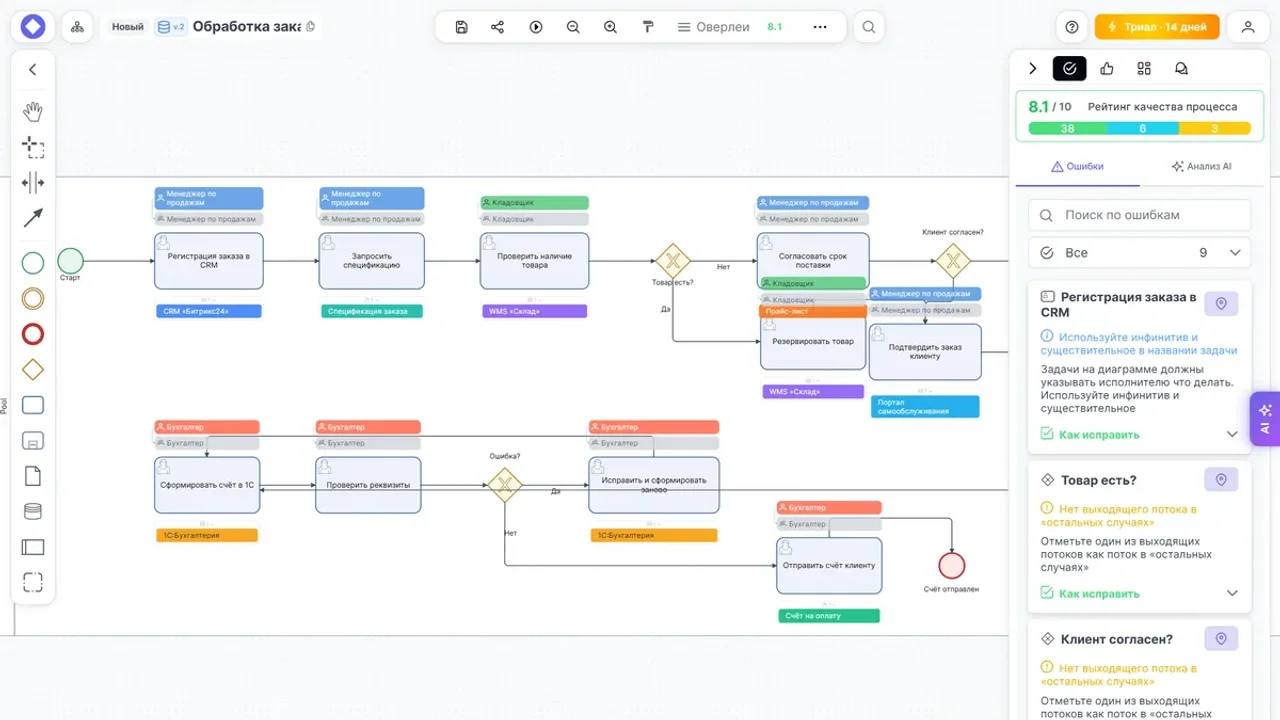Select the Товар есть? gateway on canvas
Viewport: 1280px width, 720px height.
(673, 261)
